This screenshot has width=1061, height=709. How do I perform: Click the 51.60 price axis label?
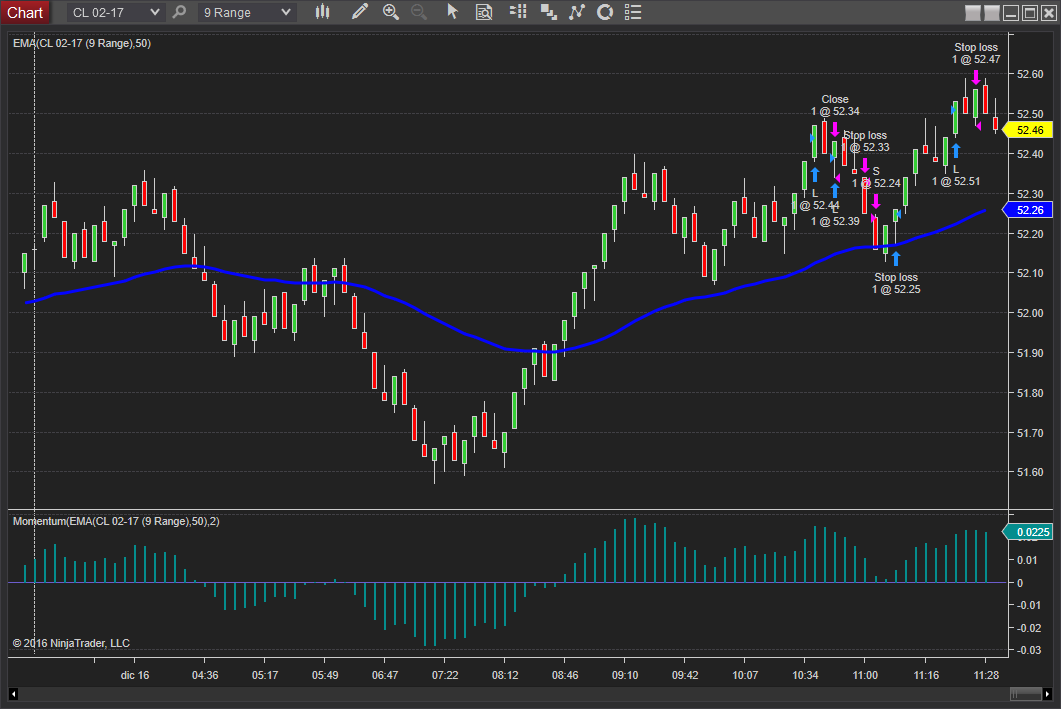point(1030,472)
